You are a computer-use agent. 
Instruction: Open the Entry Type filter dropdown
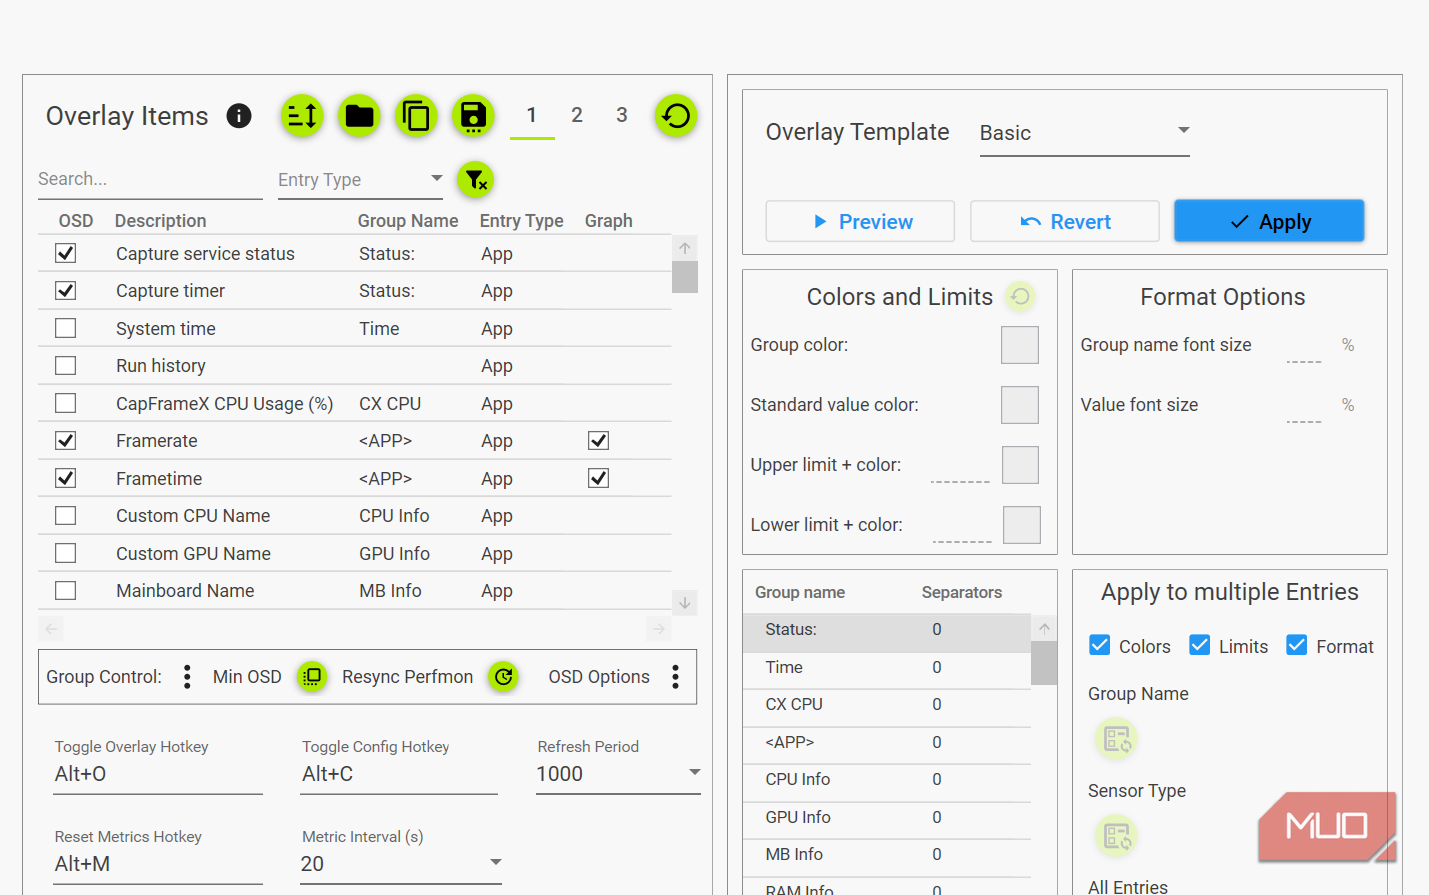[x=361, y=180]
